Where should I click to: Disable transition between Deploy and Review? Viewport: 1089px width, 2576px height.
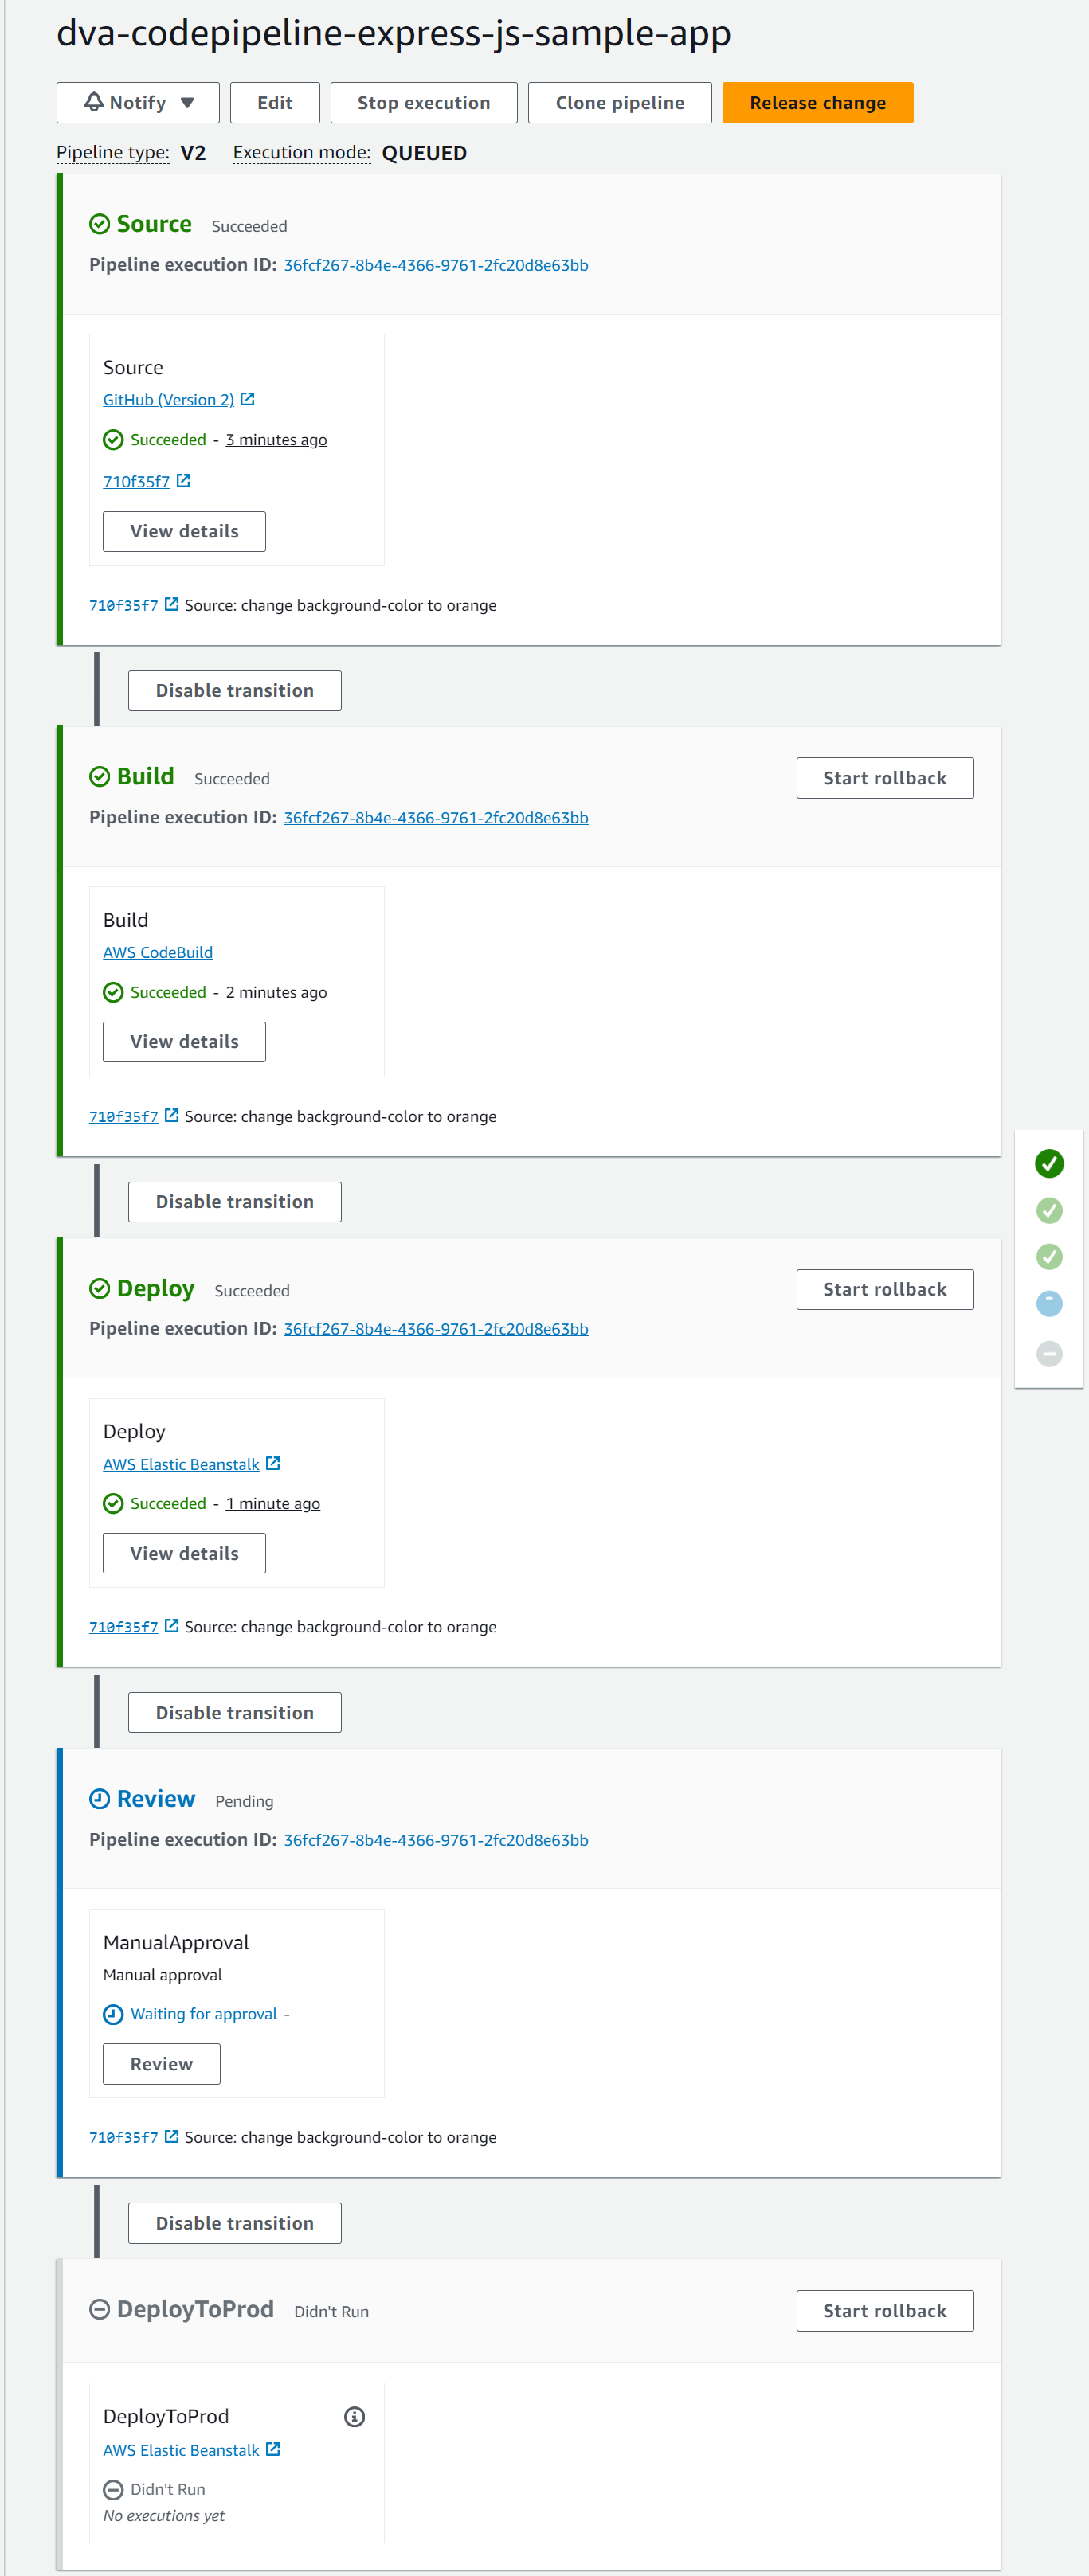point(234,1713)
